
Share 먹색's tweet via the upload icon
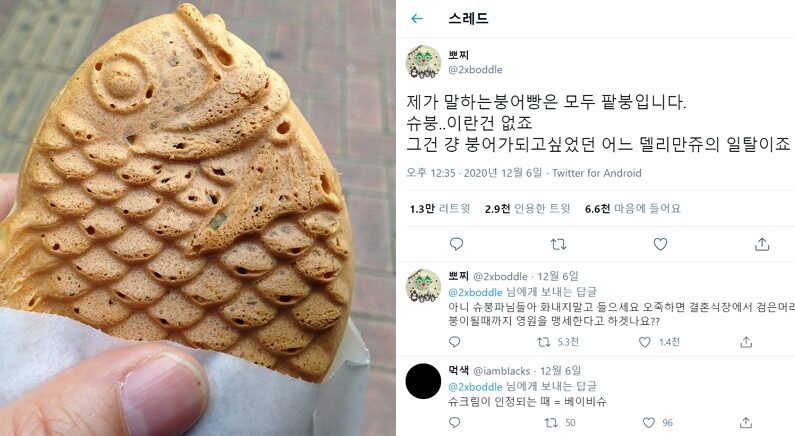click(746, 422)
